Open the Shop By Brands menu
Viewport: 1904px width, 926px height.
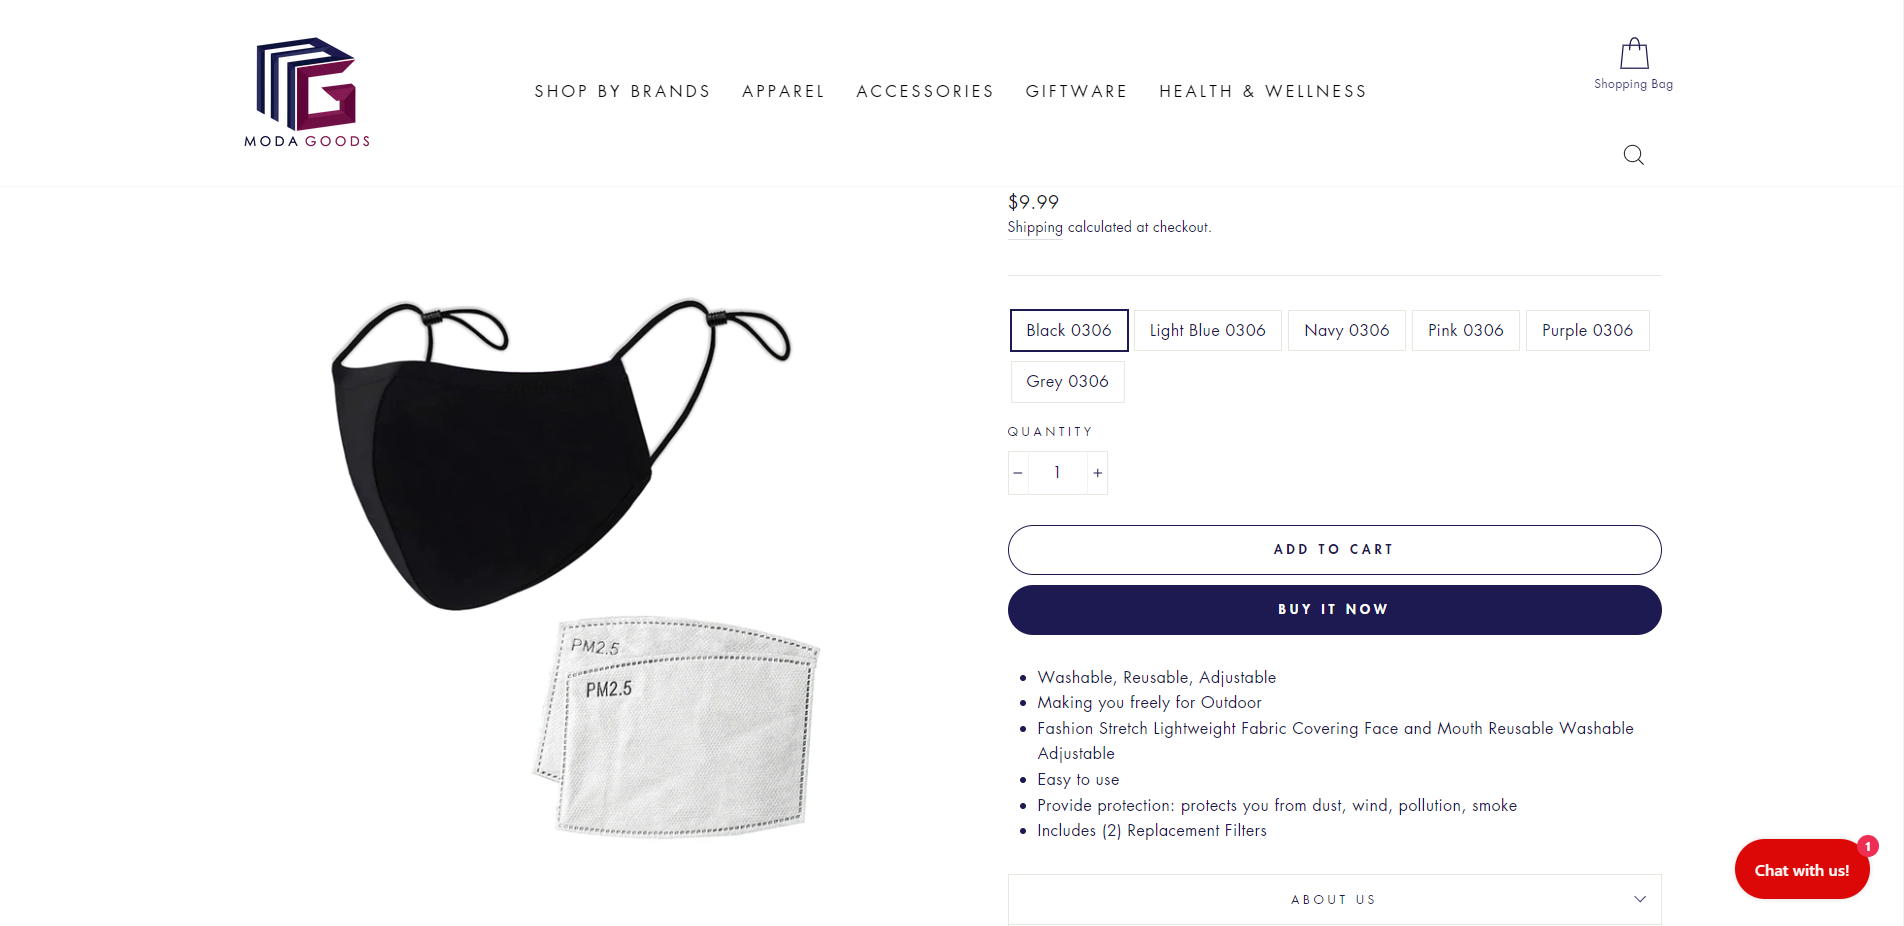point(622,91)
